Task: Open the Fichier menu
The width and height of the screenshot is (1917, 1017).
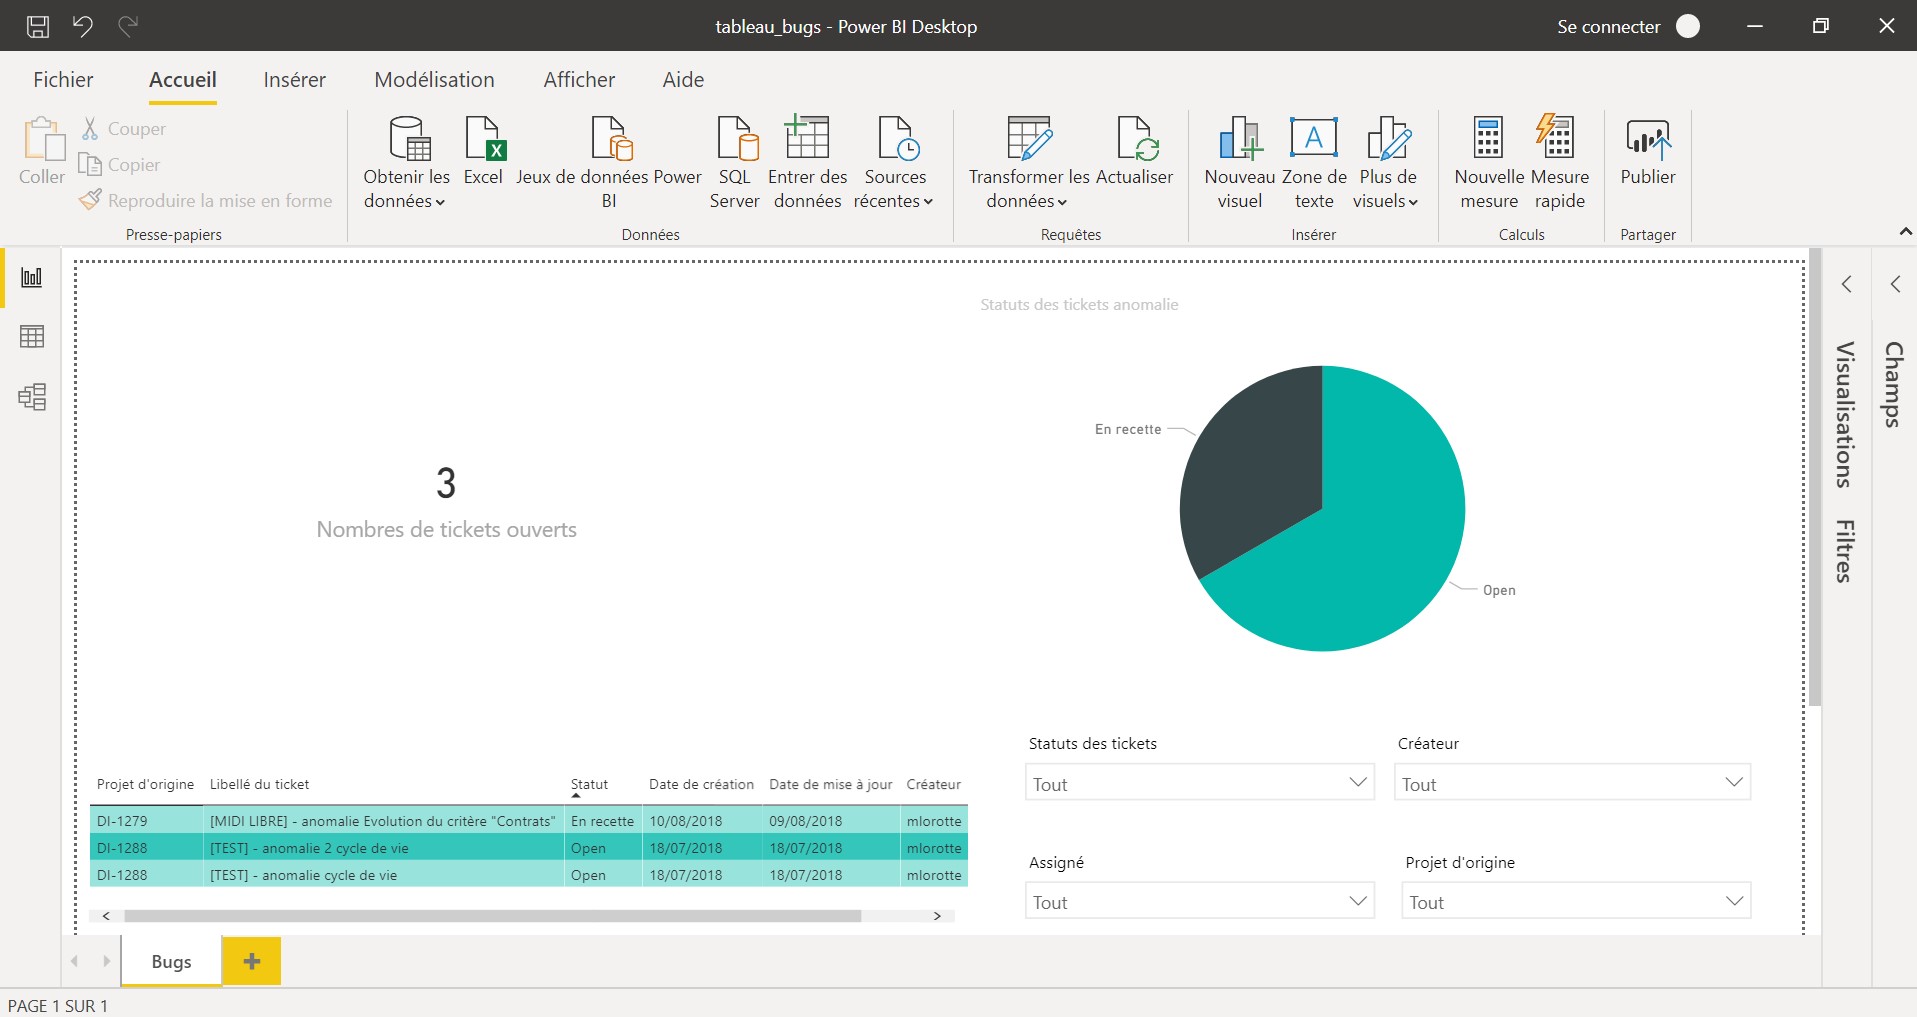Action: point(63,80)
